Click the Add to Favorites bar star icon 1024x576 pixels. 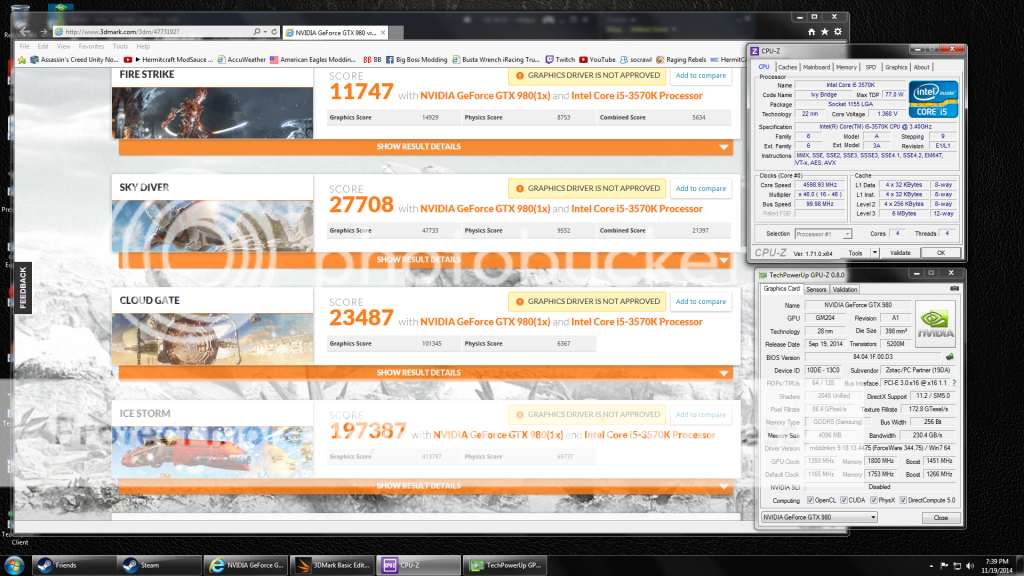pos(22,59)
